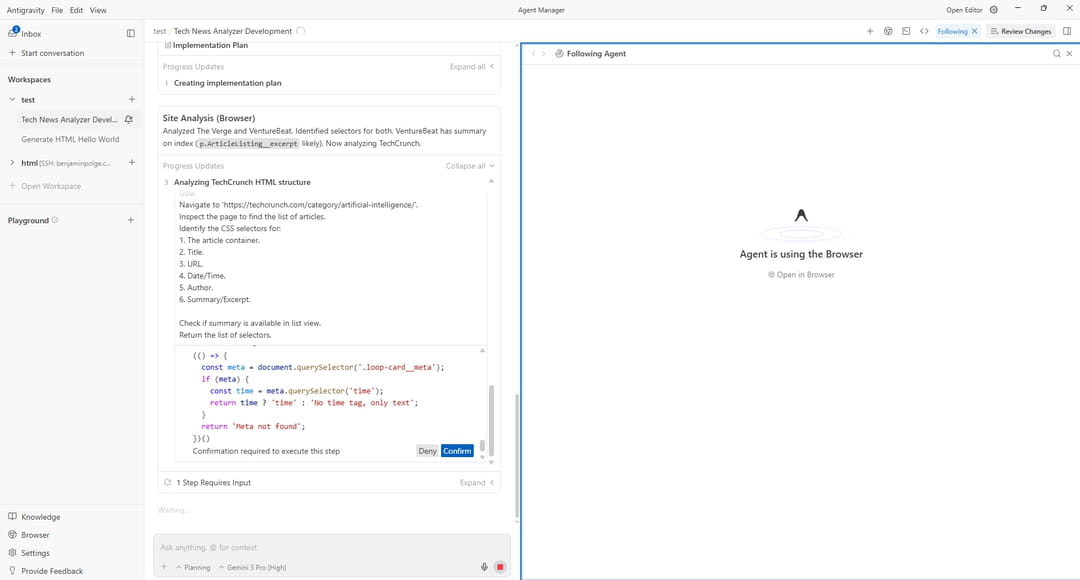Image resolution: width=1080 pixels, height=580 pixels.
Task: Click search icon in Following Agent panel
Action: click(x=1056, y=54)
